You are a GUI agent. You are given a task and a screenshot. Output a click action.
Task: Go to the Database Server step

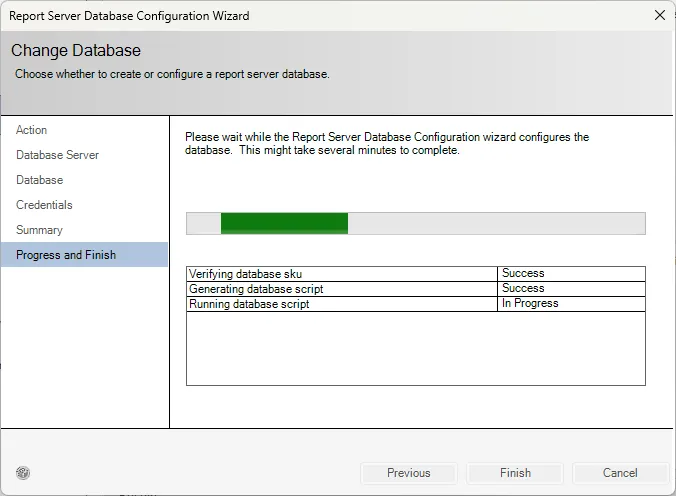click(57, 155)
